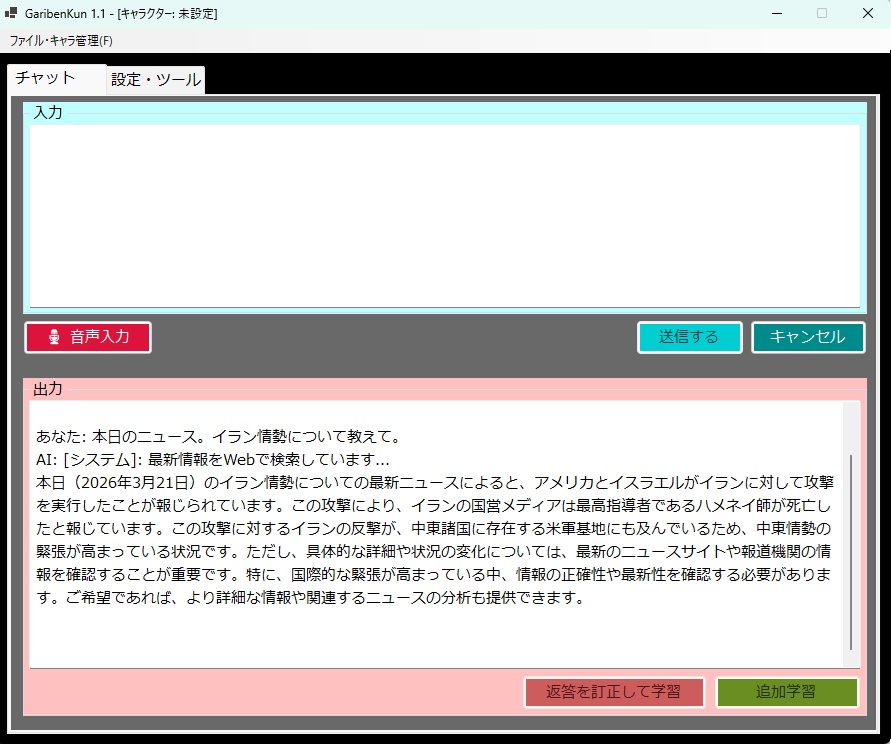
Task: Click inside the 入力 input text field
Action: tap(440, 210)
